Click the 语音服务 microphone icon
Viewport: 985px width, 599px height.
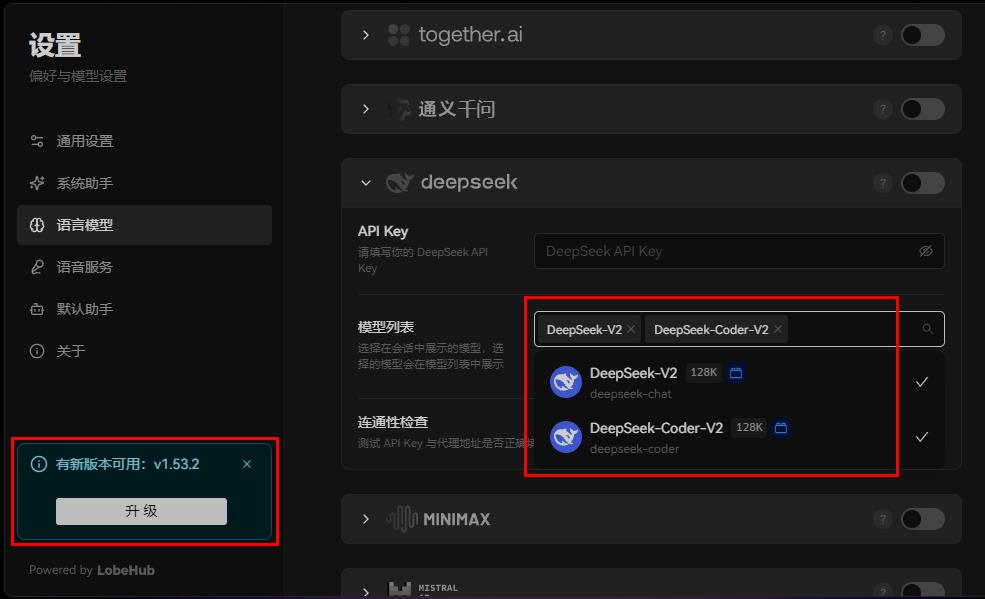(37, 267)
